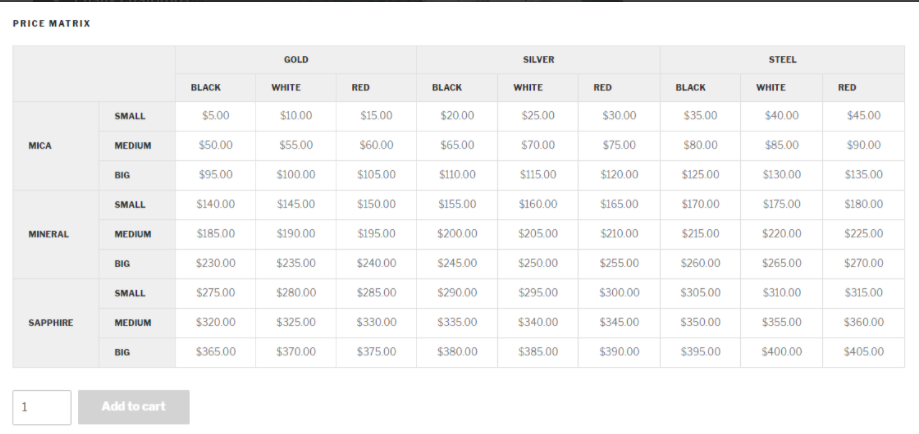Click the $155.00 price cell

(x=457, y=205)
